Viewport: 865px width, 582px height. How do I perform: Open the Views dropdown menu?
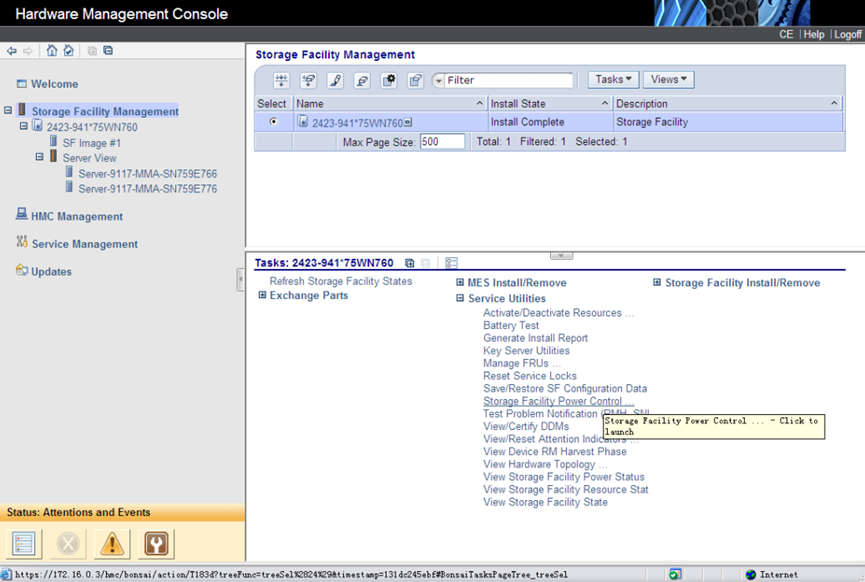click(669, 79)
